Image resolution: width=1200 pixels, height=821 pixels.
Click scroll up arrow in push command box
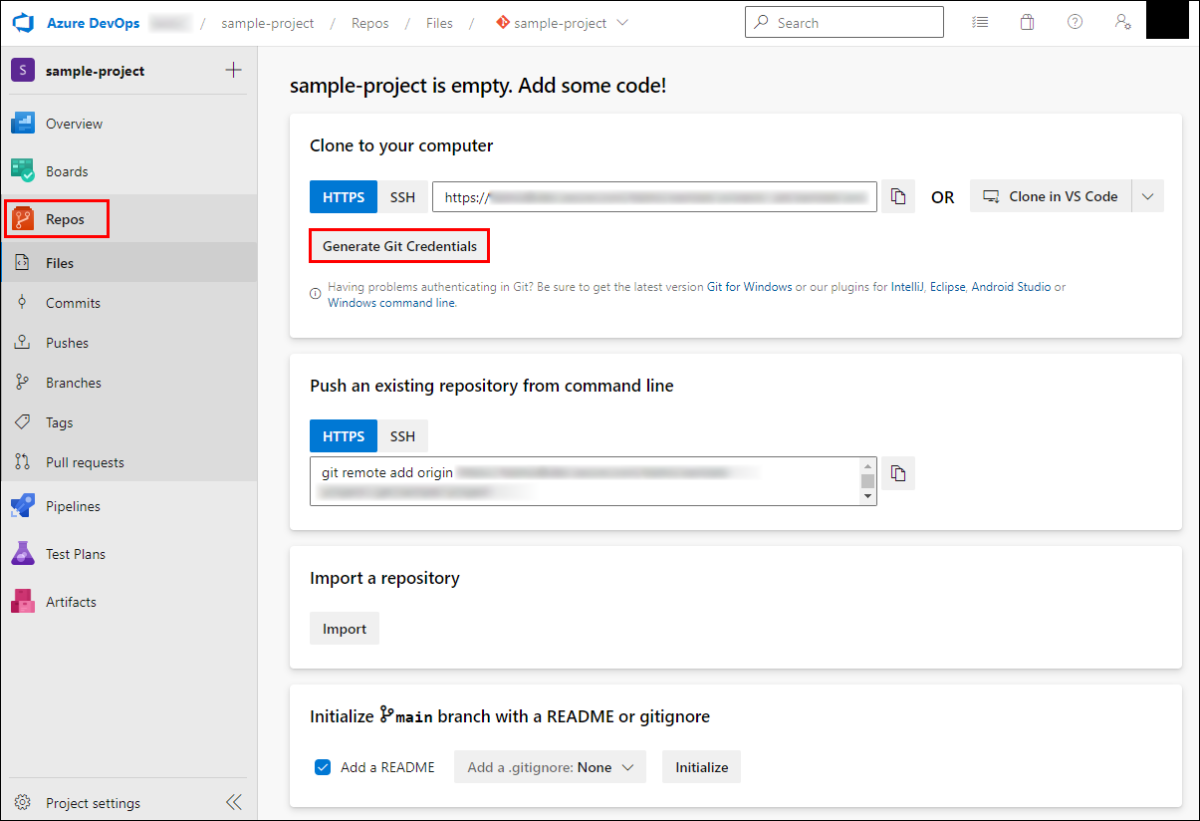868,465
